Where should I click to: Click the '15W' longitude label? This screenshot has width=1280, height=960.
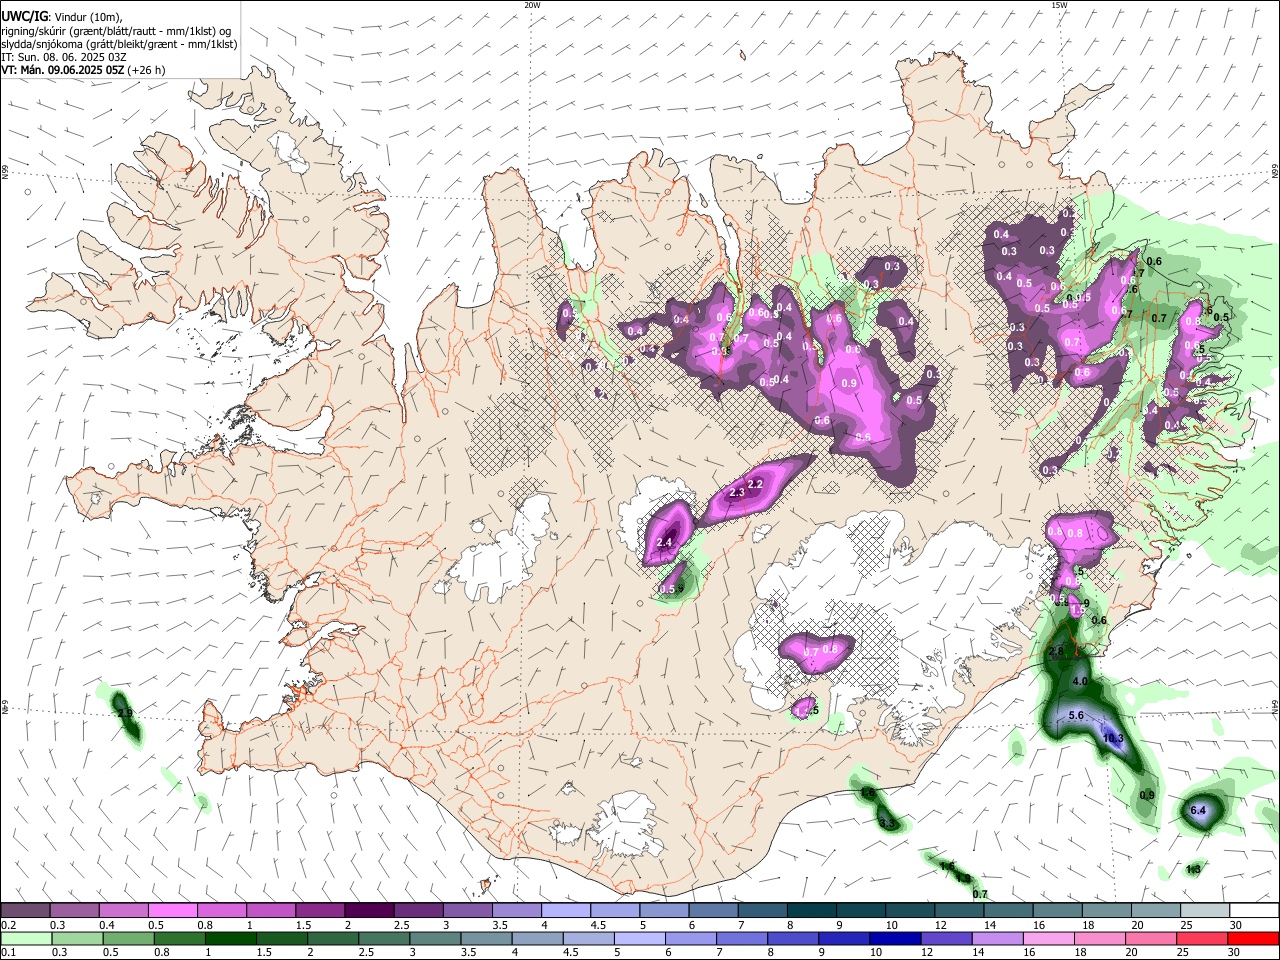(x=1059, y=5)
